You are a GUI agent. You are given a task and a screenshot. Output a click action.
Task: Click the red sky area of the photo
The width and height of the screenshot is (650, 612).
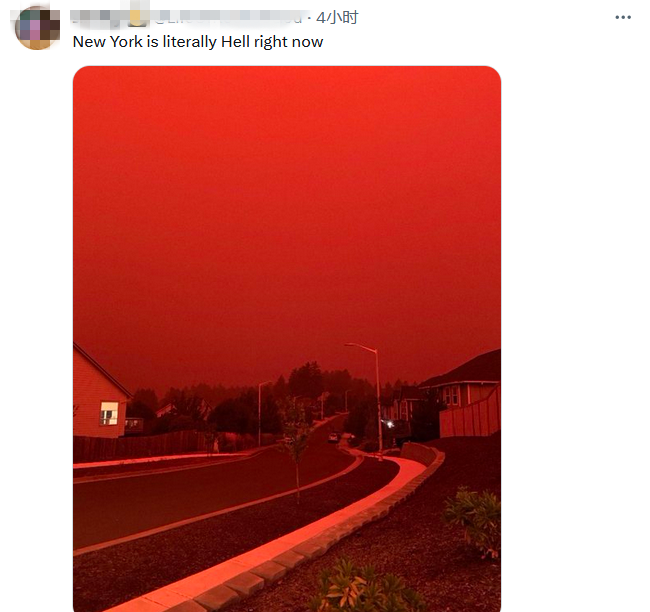287,207
